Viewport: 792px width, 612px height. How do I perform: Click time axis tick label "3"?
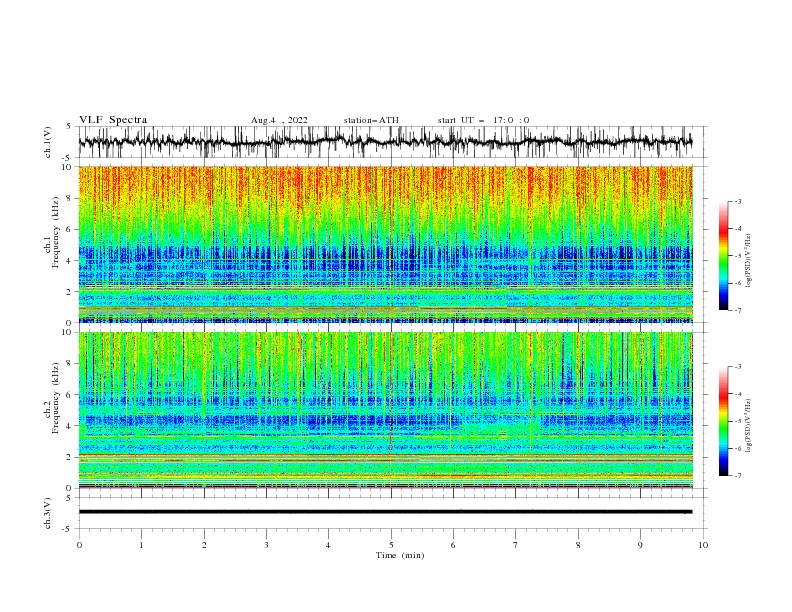(x=266, y=545)
